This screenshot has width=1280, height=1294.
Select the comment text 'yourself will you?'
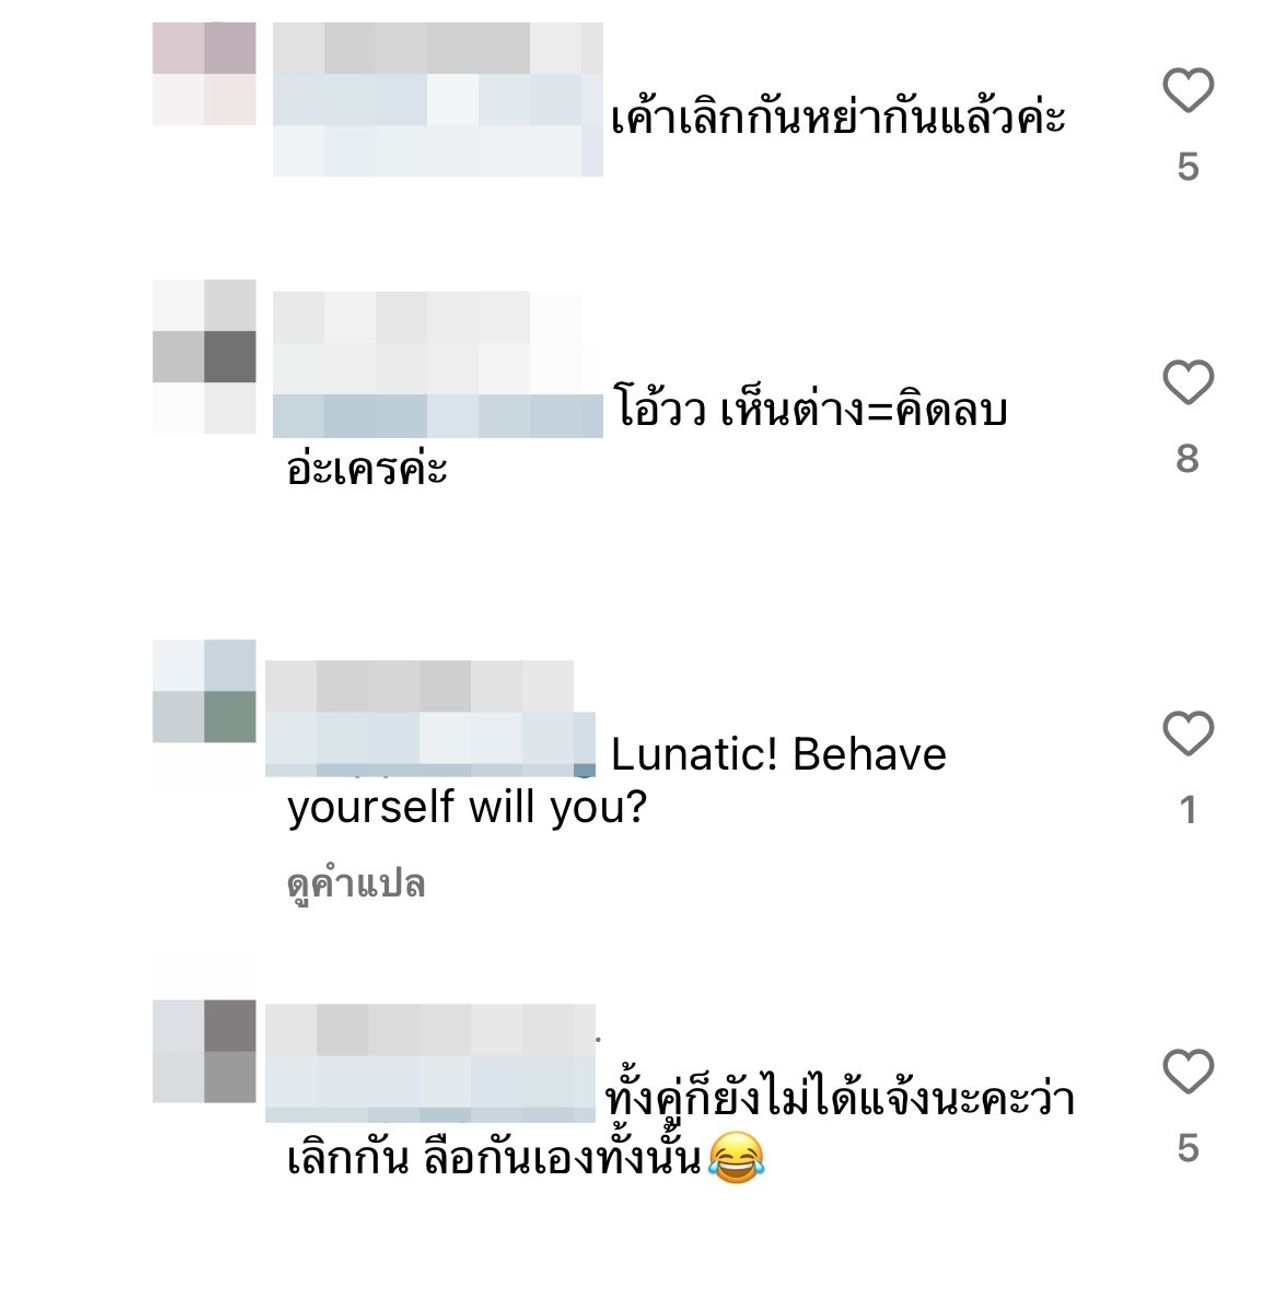point(467,807)
